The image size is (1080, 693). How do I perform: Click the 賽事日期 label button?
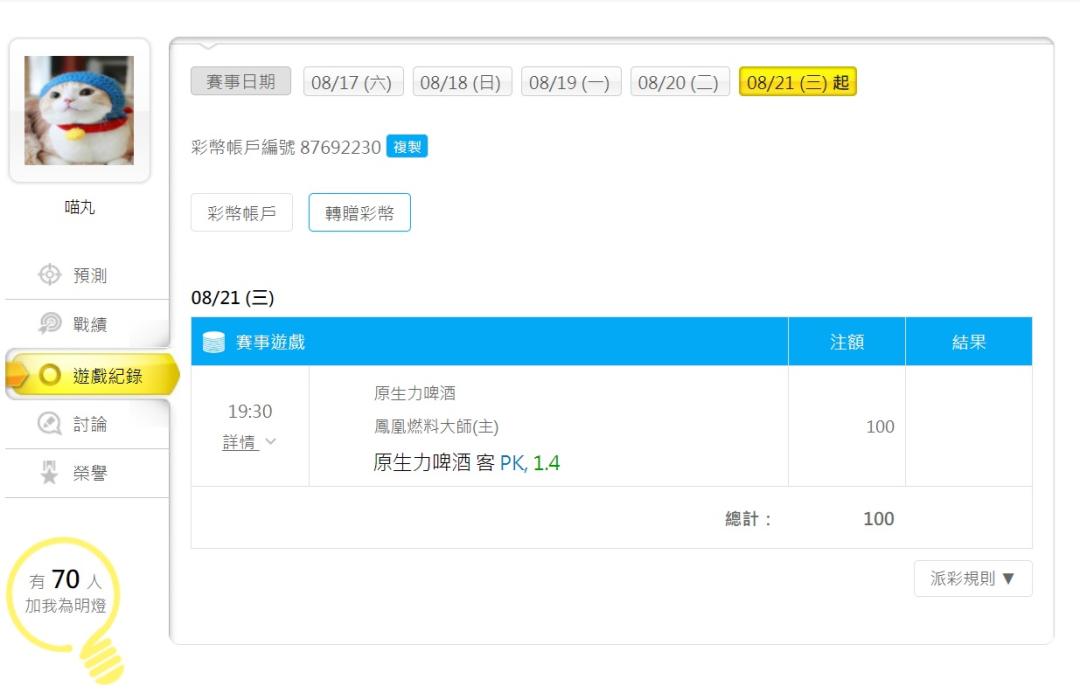click(240, 81)
